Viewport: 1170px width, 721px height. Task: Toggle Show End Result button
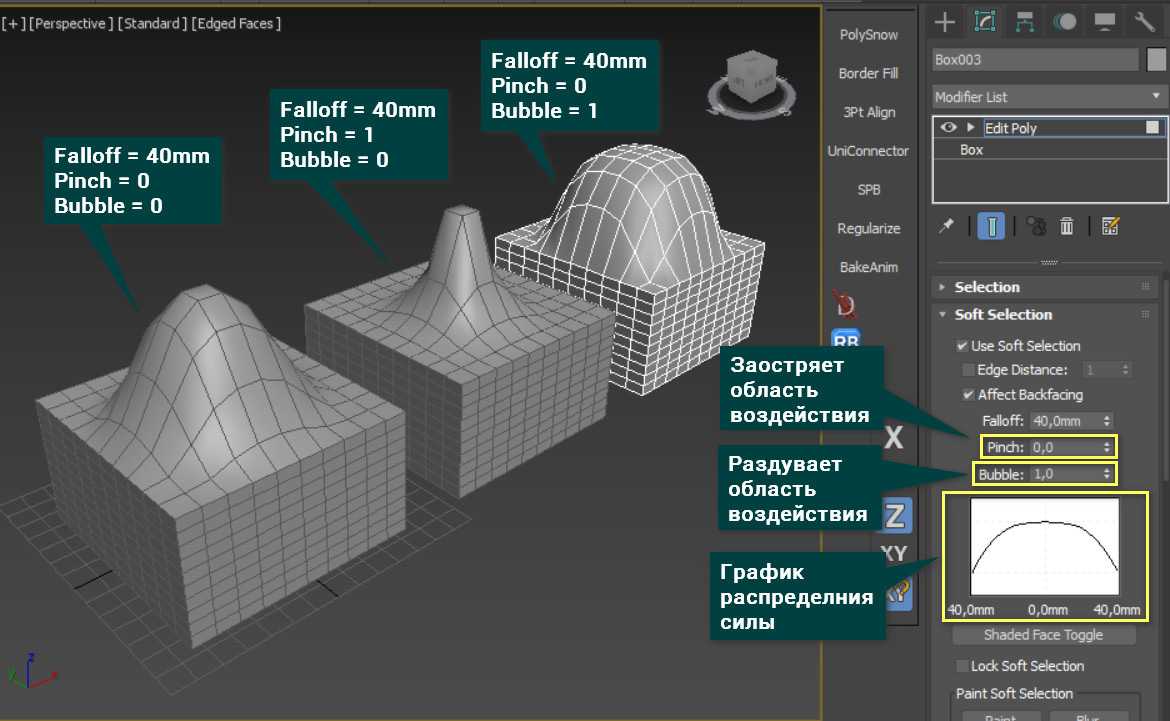pyautogui.click(x=991, y=226)
